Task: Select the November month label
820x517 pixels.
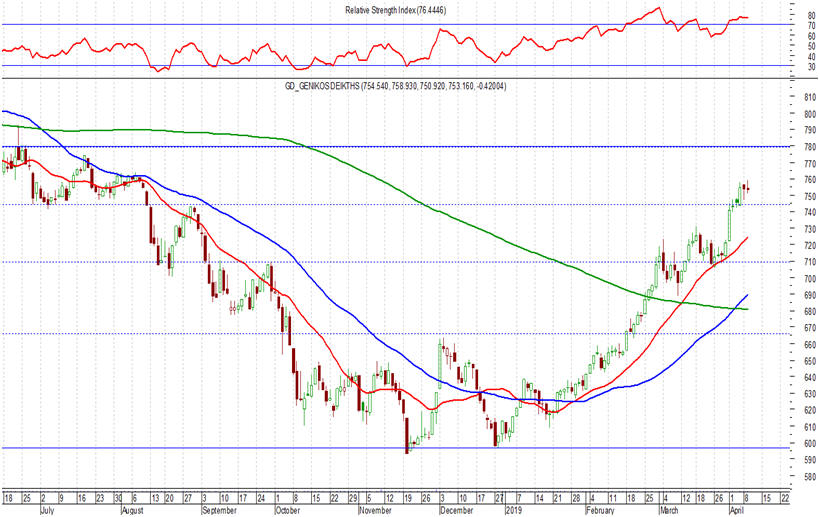Action: click(375, 510)
